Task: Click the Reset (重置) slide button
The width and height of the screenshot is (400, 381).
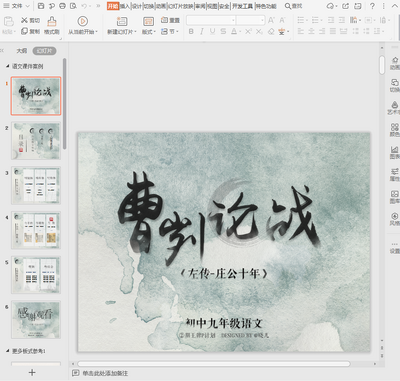Action: 170,20
